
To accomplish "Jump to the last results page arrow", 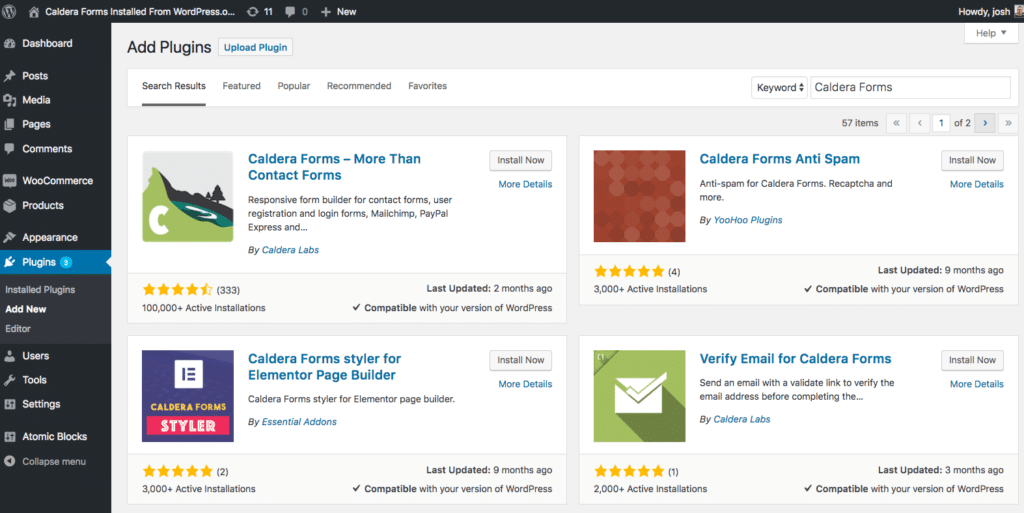I will pos(1008,123).
